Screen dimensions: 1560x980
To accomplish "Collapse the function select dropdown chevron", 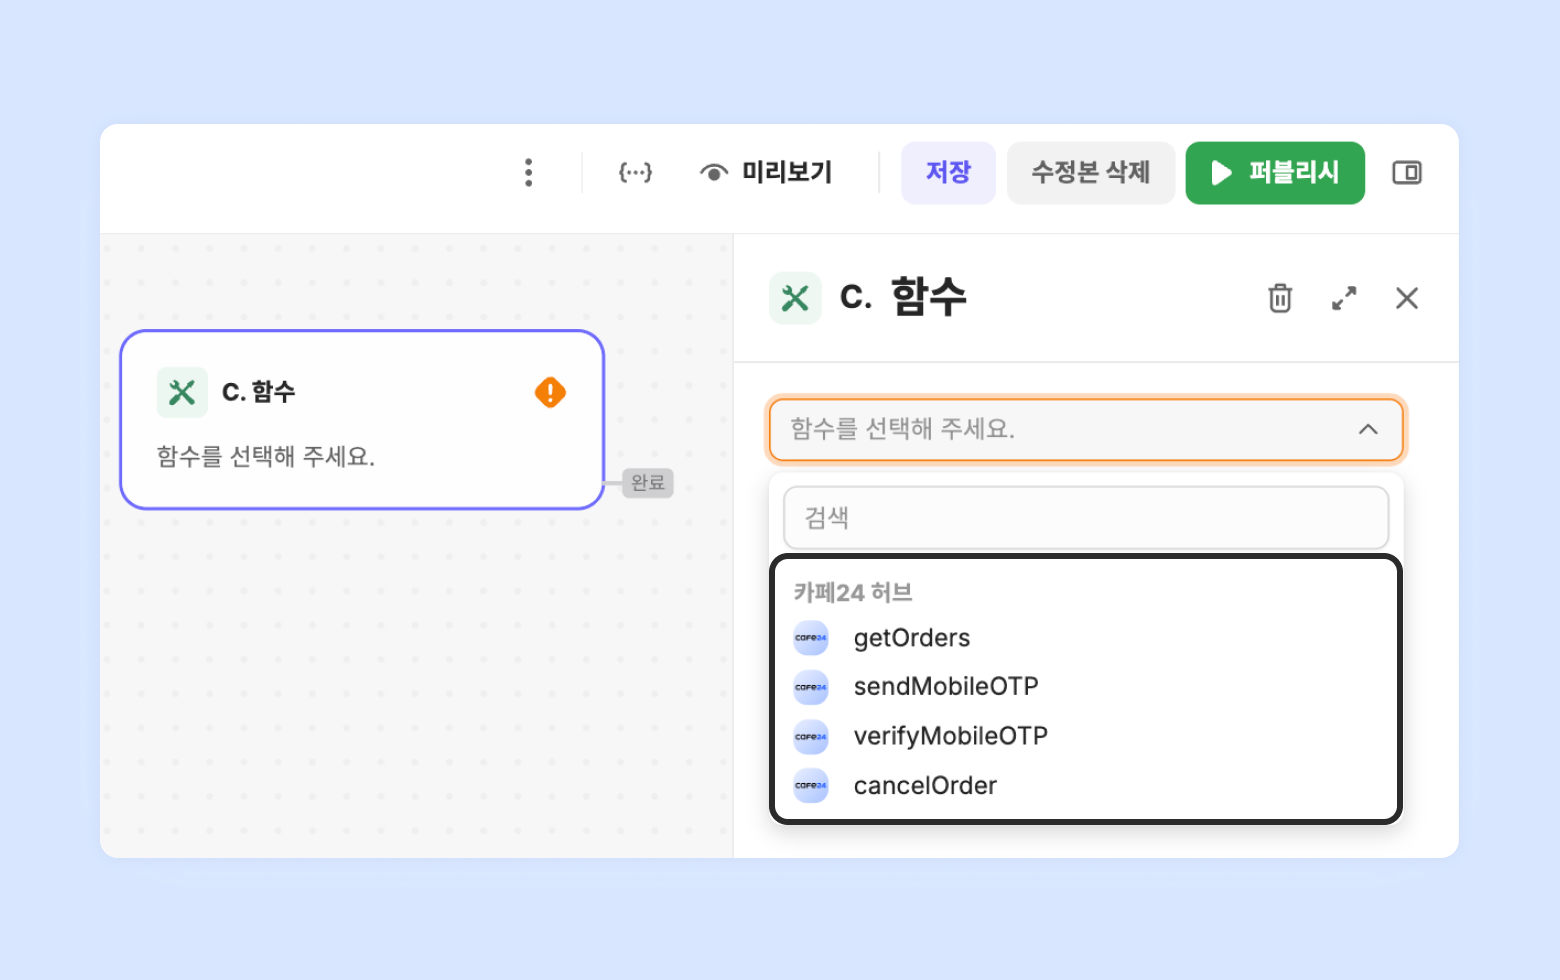I will 1367,429.
